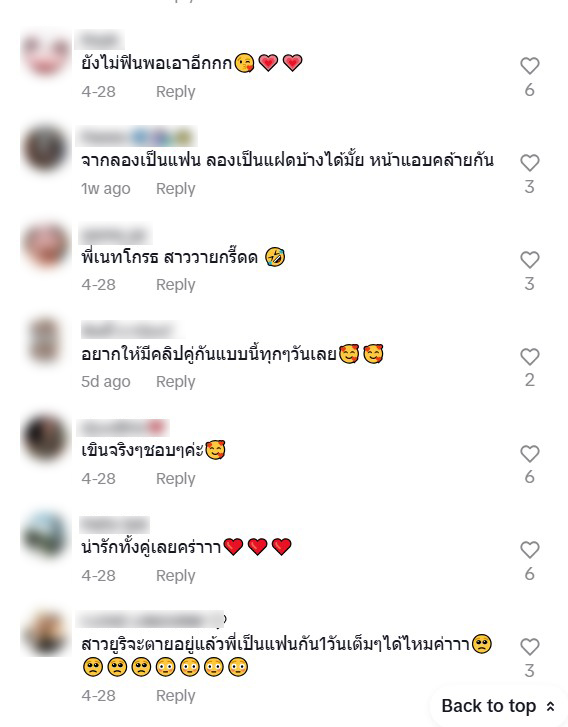Screen dimensions: 568x727
Task: Open avatar of the last commenter
Action: [45, 633]
